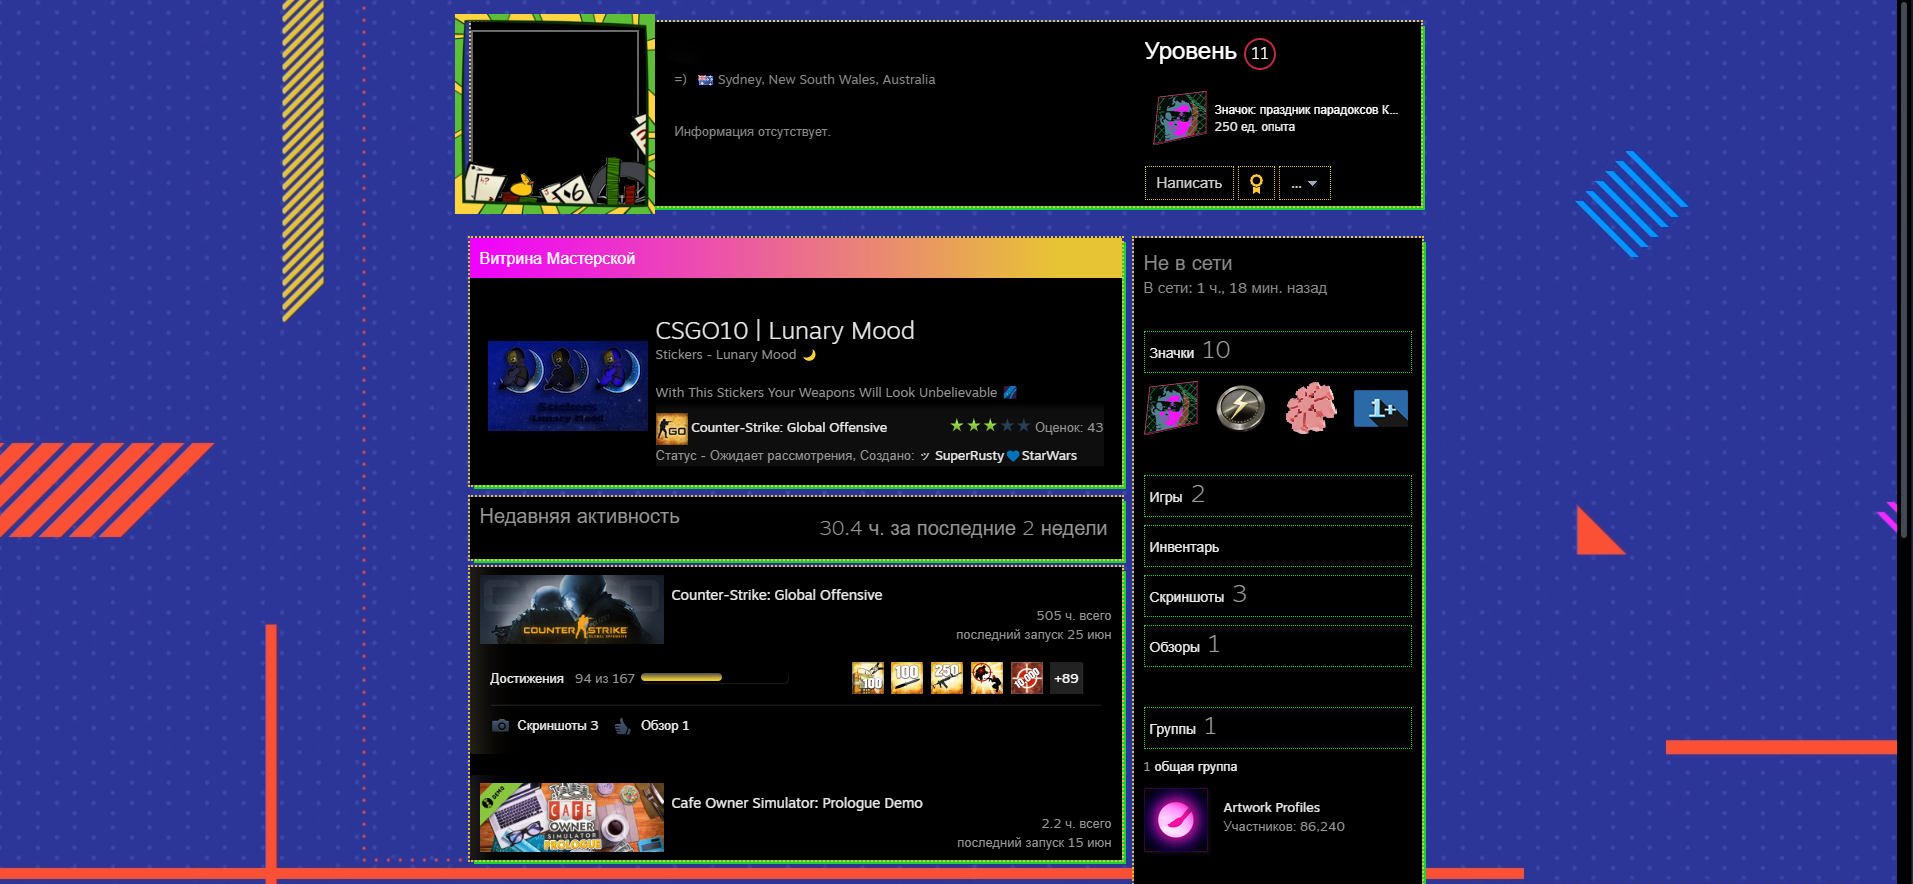Click the blue 1+ badge
This screenshot has width=1913, height=884.
(1381, 408)
